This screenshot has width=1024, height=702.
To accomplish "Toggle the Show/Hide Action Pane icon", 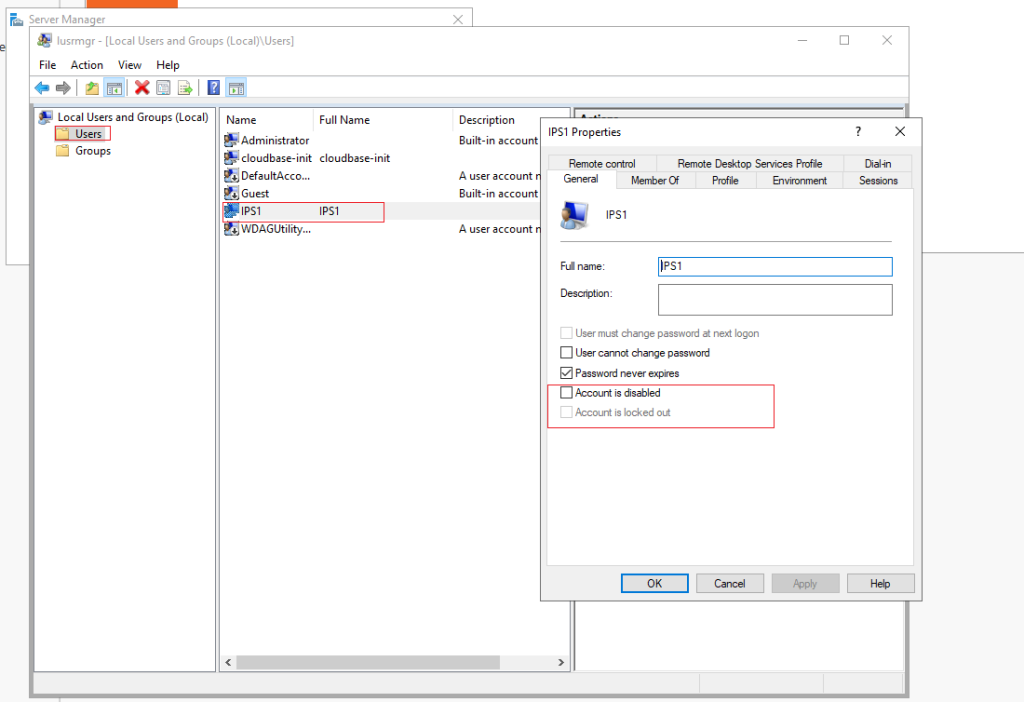I will 235,87.
